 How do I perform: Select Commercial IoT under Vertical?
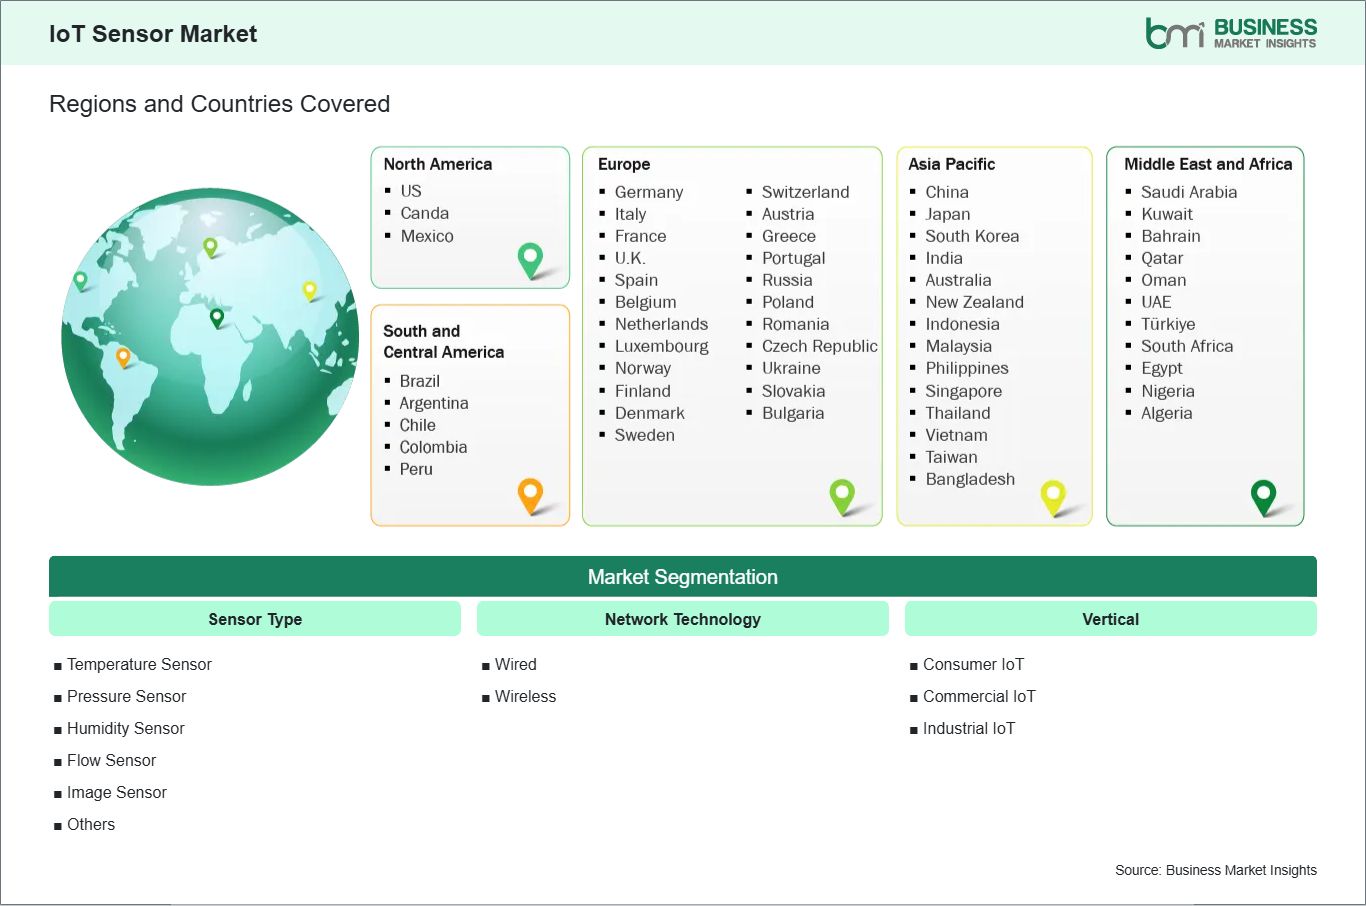[x=979, y=696]
